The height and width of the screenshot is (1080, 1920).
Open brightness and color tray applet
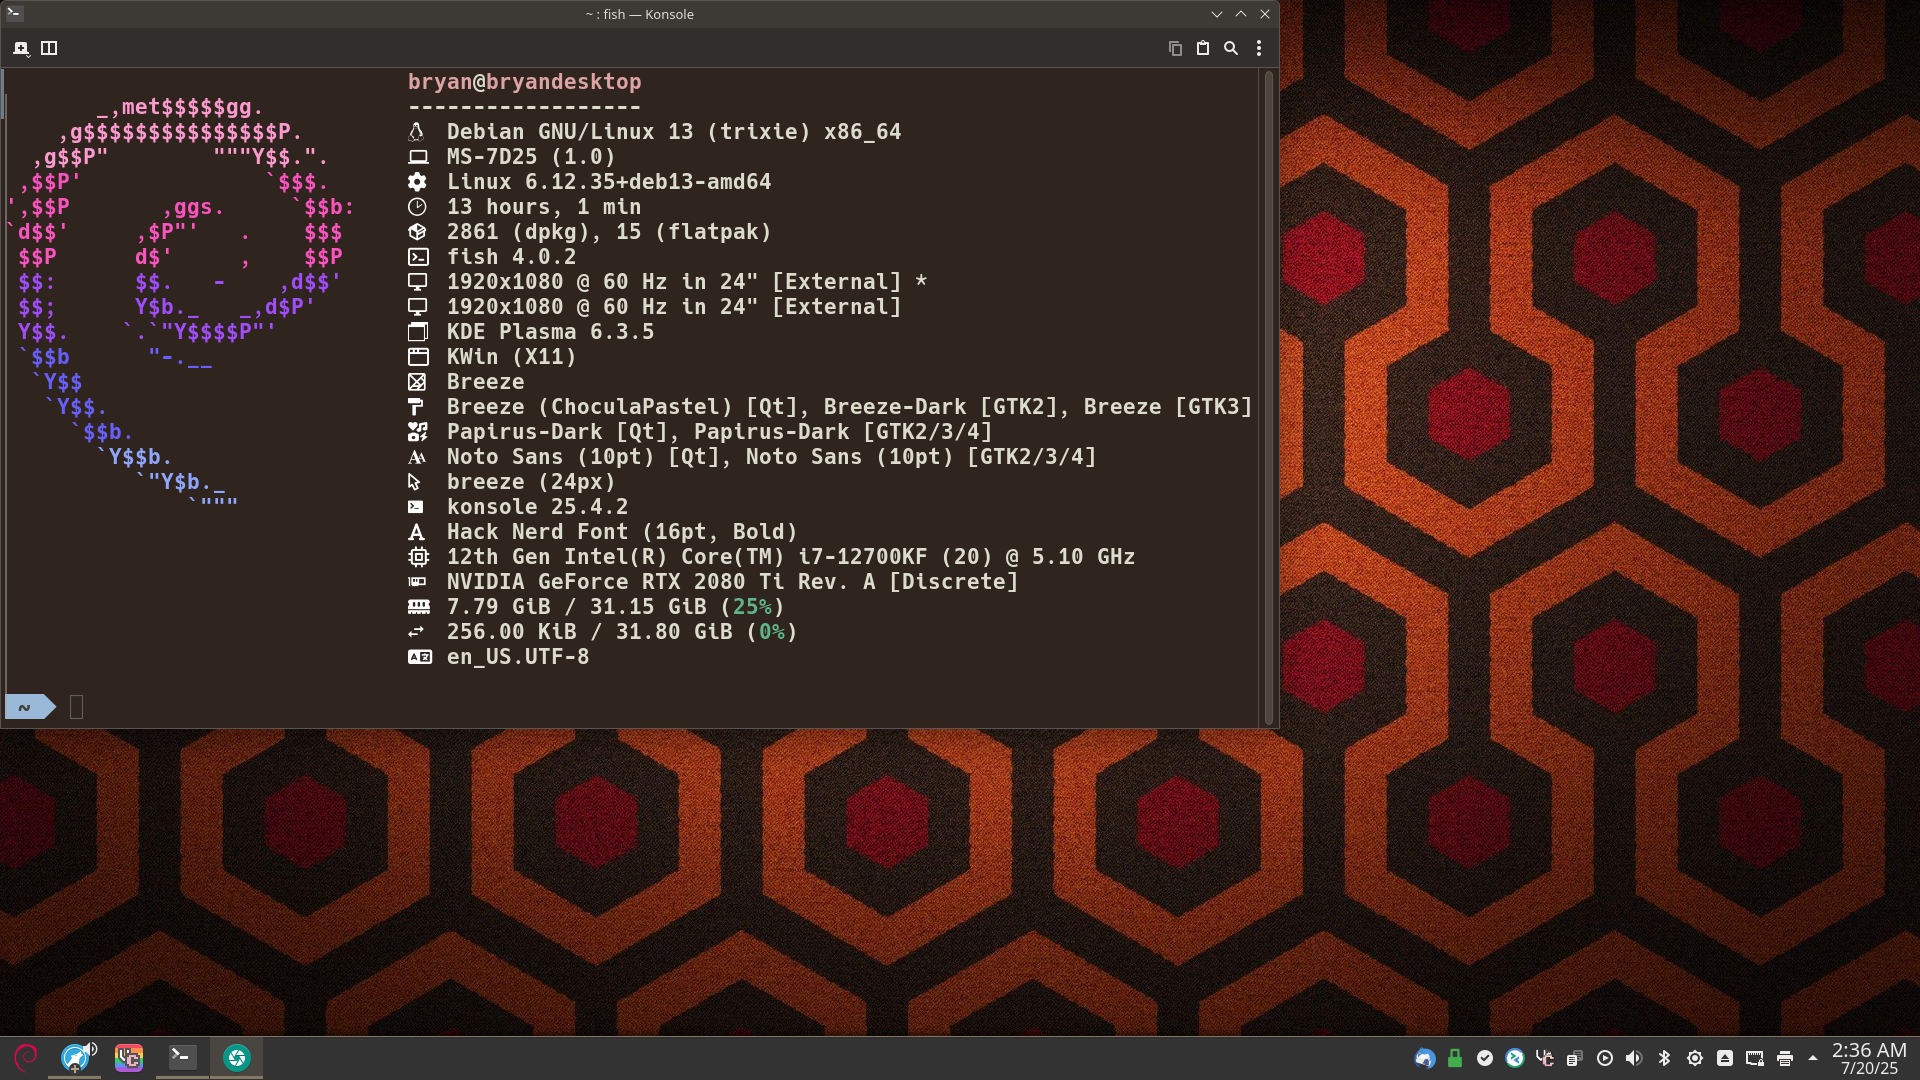point(1695,1058)
